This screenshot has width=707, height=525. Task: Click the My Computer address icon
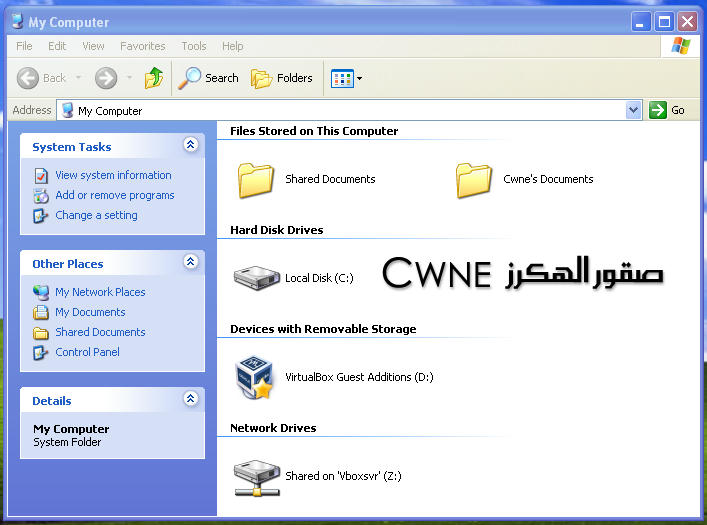[68, 111]
